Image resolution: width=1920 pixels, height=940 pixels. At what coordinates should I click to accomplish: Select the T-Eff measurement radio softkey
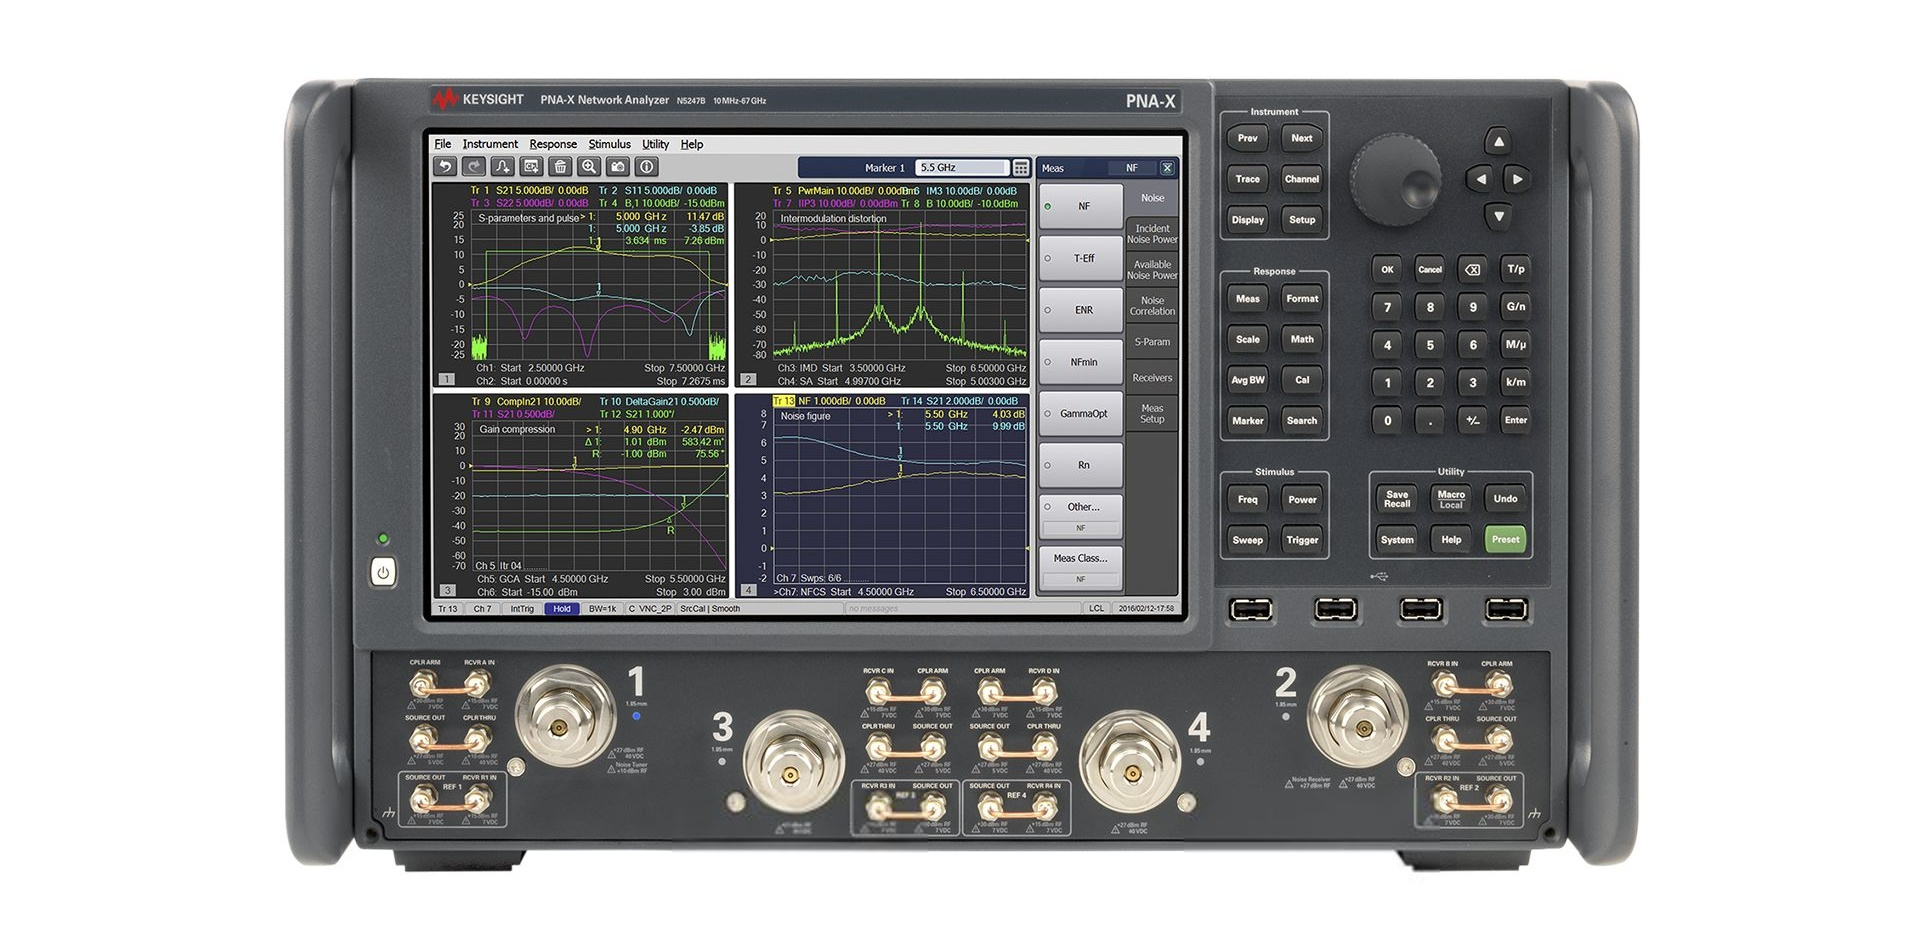pyautogui.click(x=1081, y=258)
